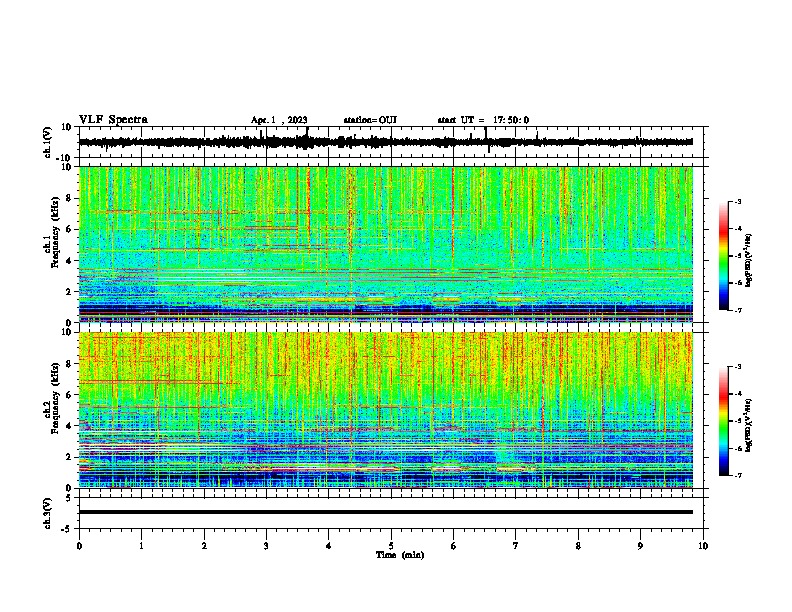Click the "ch.1 Frequency (kHz)" axis label
792x612 pixels.
[51, 235]
